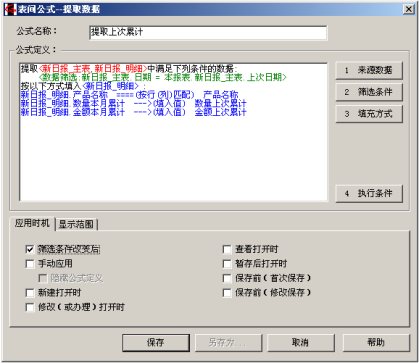Click the 公式名称 input field
This screenshot has width=419, height=363.
click(x=208, y=33)
